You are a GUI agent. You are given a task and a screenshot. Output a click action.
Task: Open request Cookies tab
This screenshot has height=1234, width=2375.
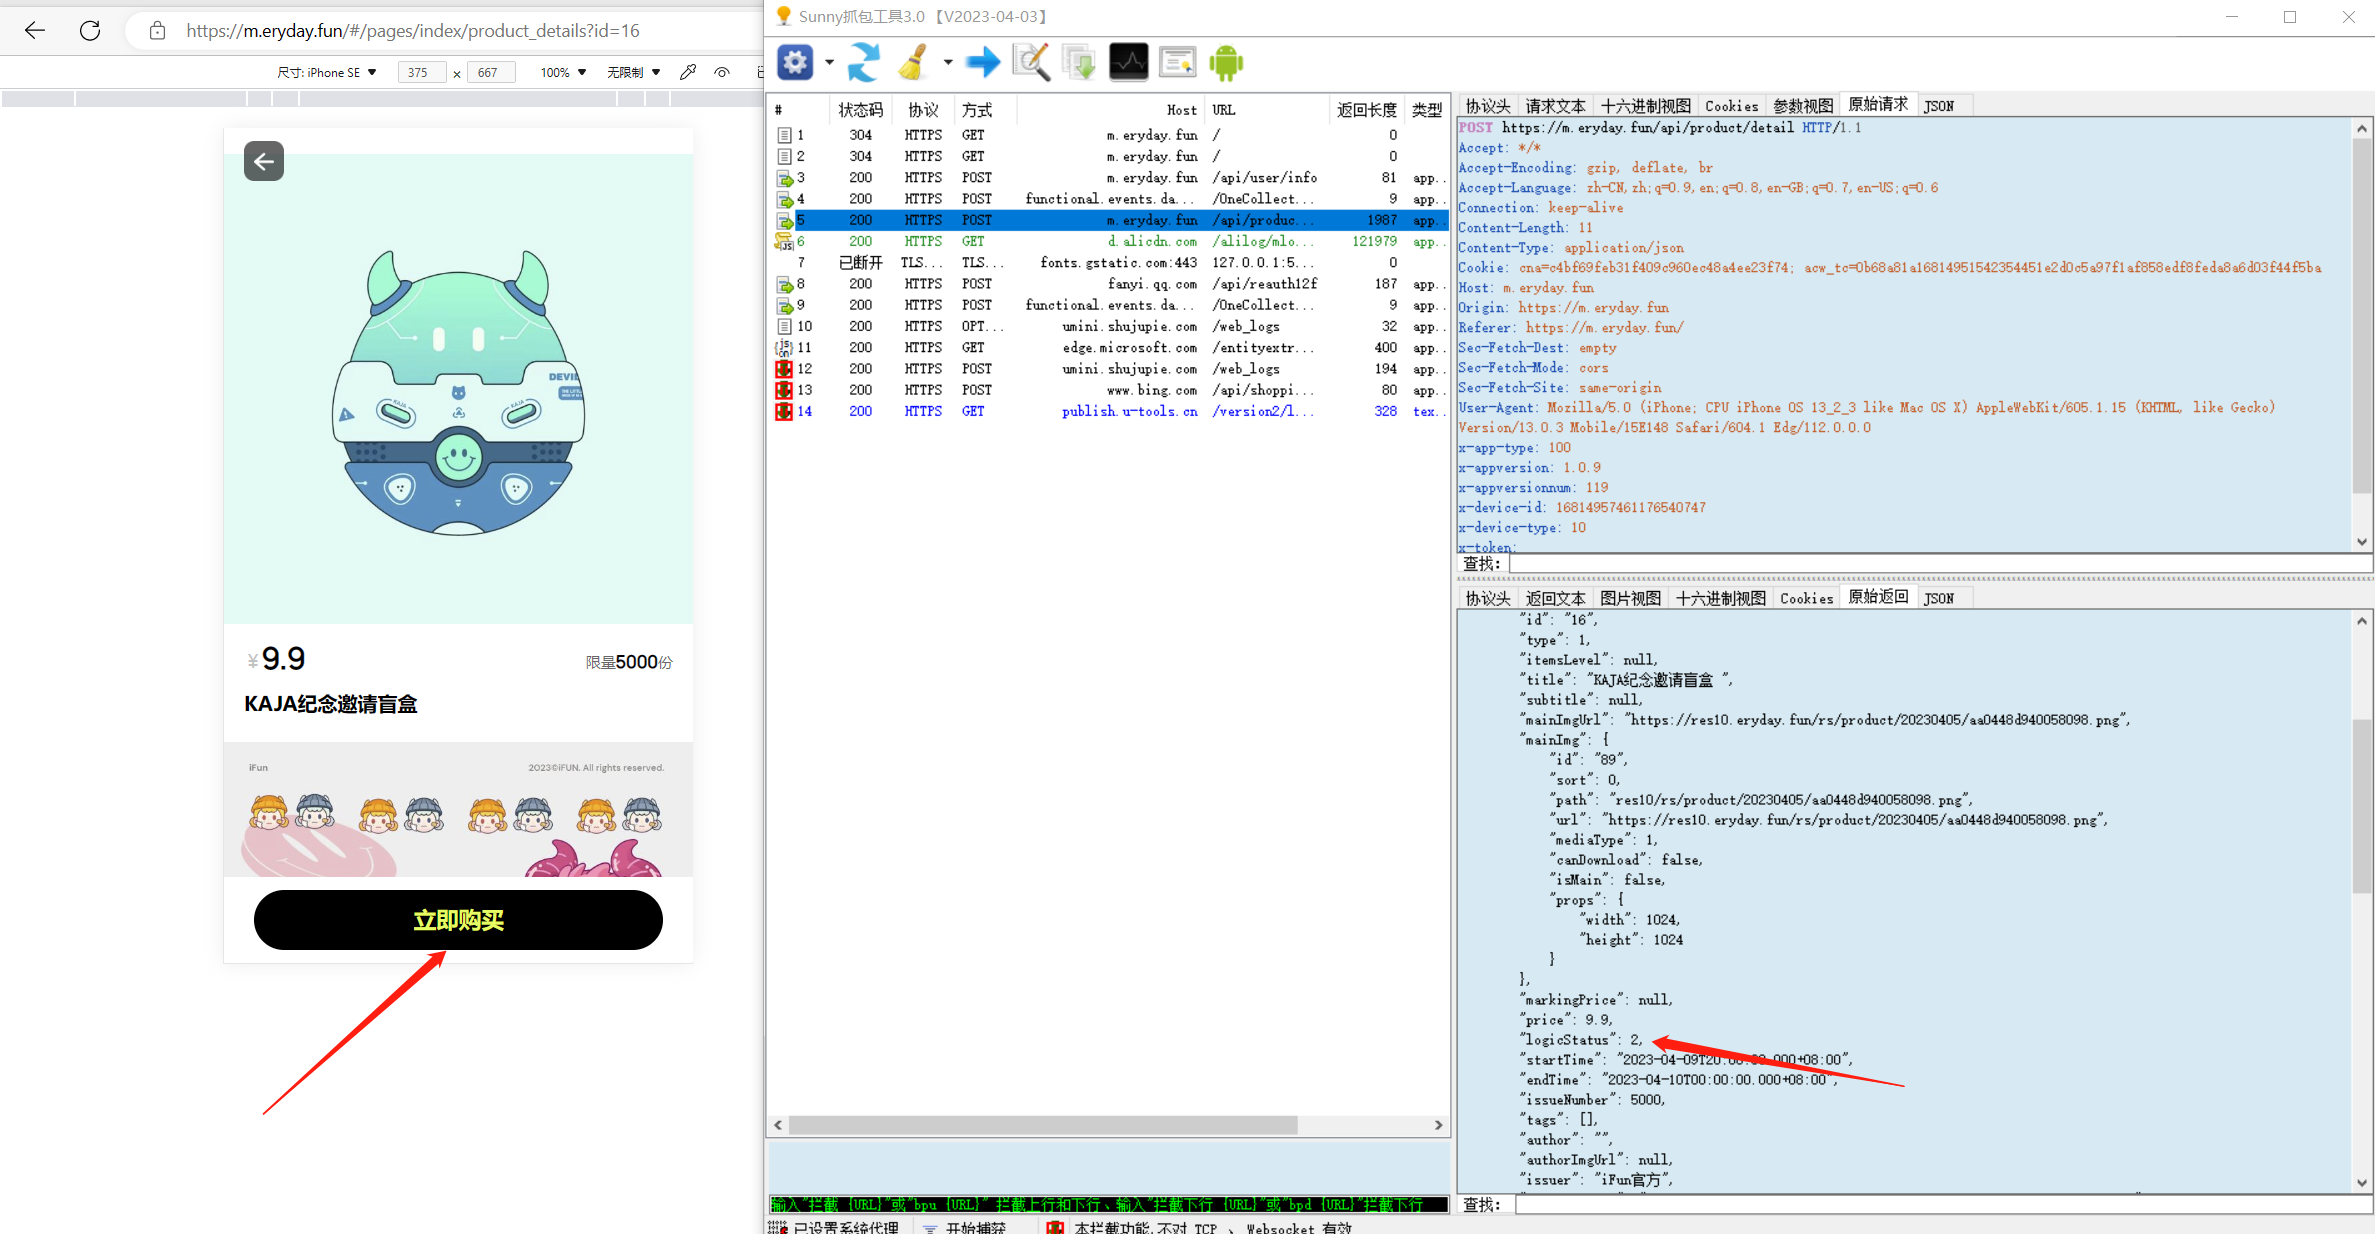(x=1731, y=106)
